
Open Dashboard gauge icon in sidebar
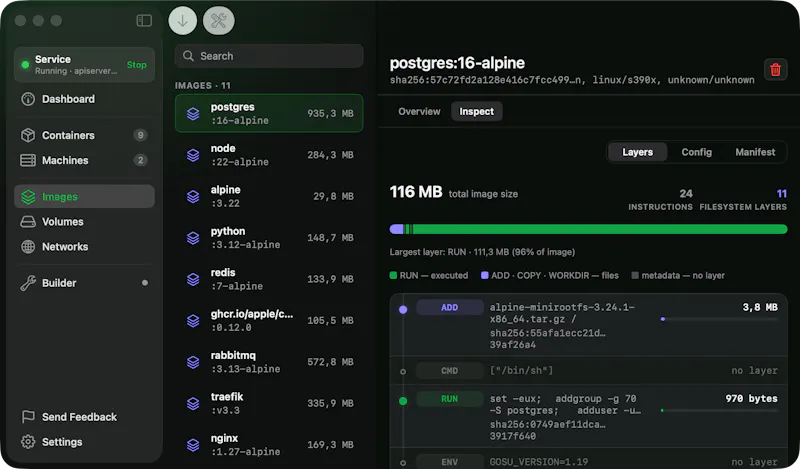click(28, 99)
